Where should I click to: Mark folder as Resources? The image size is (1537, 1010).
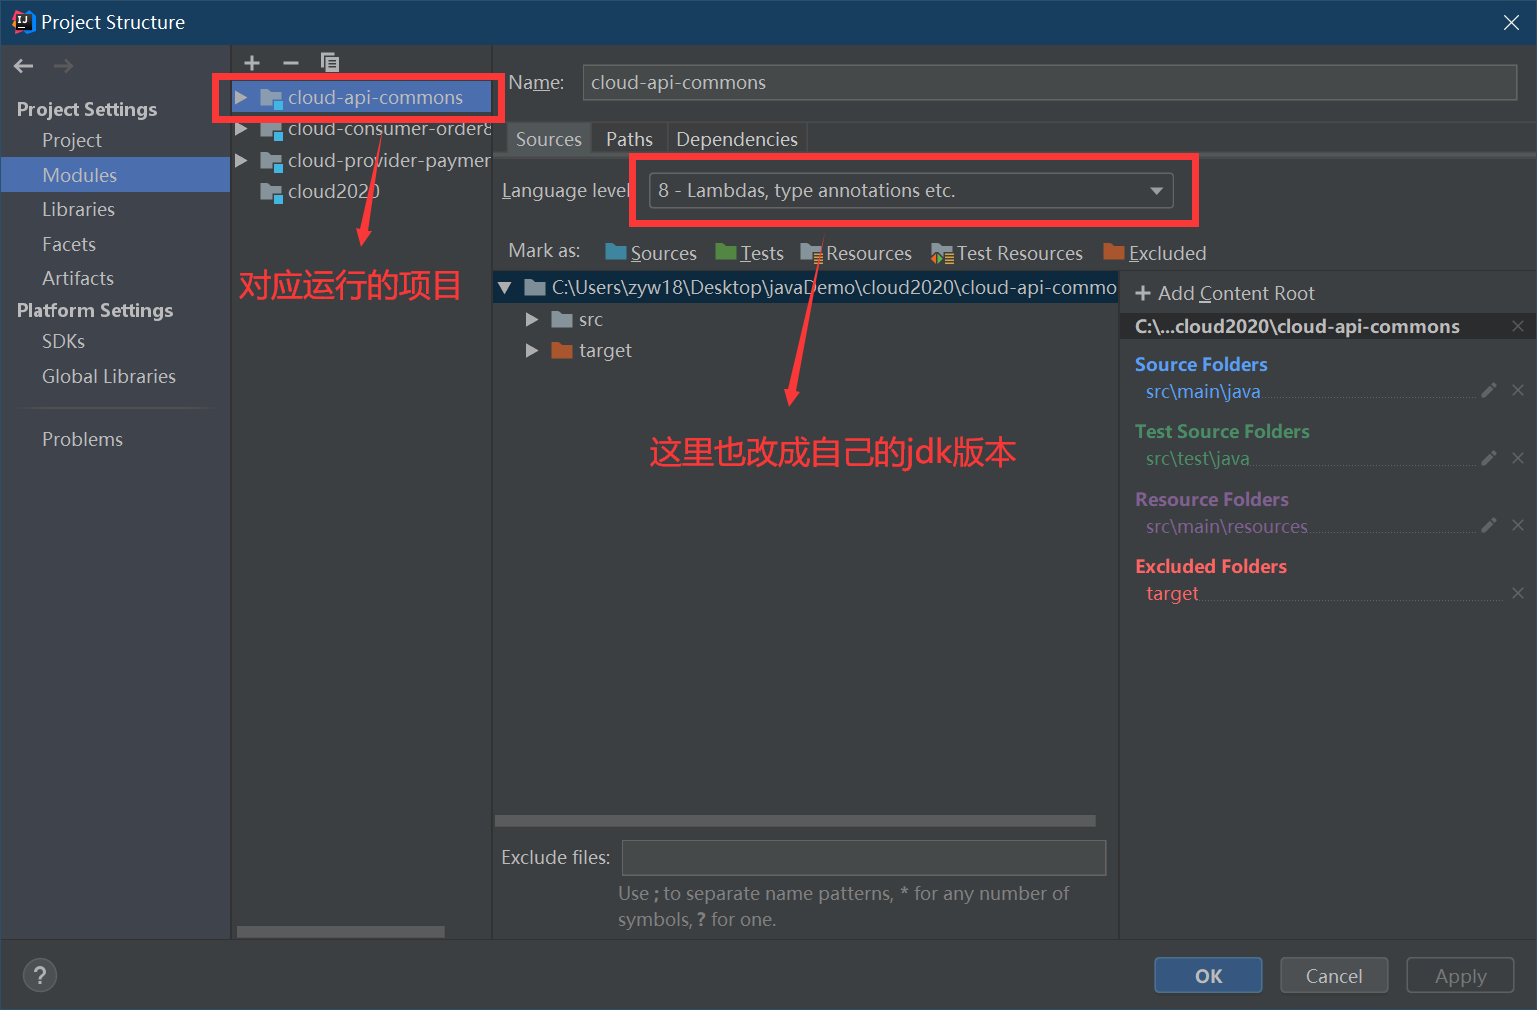coord(856,253)
